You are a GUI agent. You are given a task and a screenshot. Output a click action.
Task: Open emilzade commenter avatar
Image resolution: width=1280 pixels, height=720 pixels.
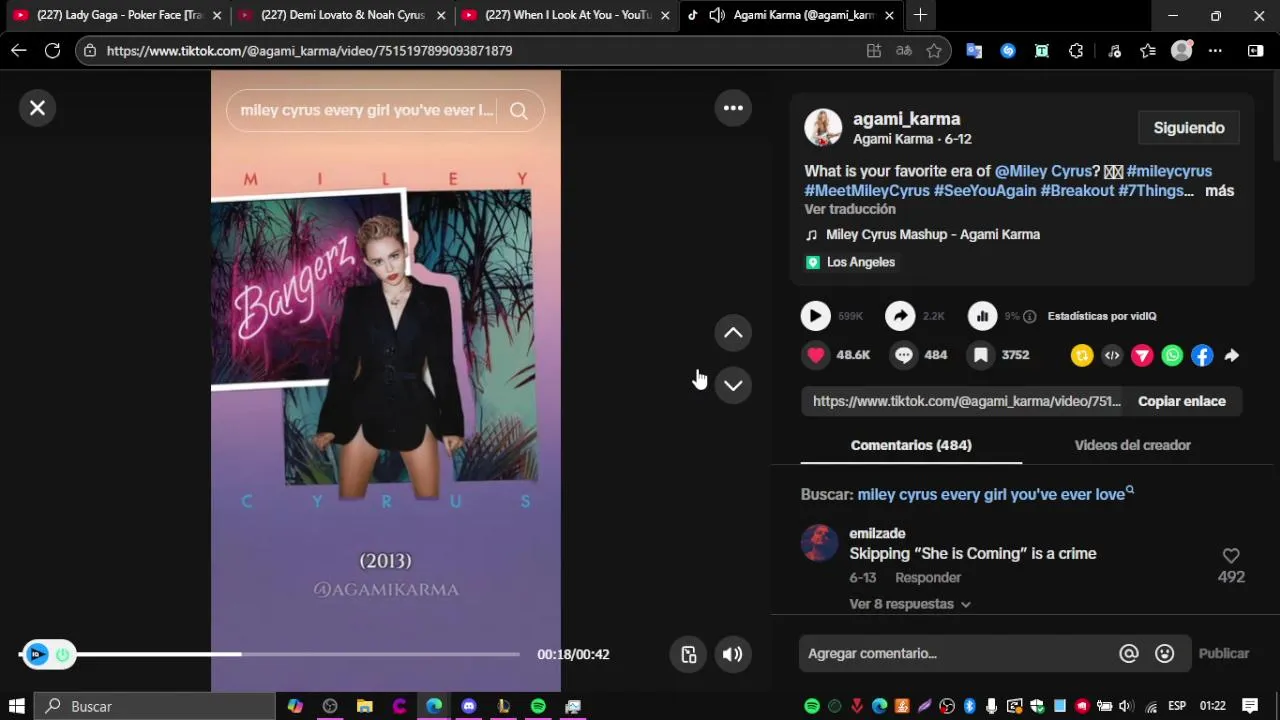coord(819,543)
